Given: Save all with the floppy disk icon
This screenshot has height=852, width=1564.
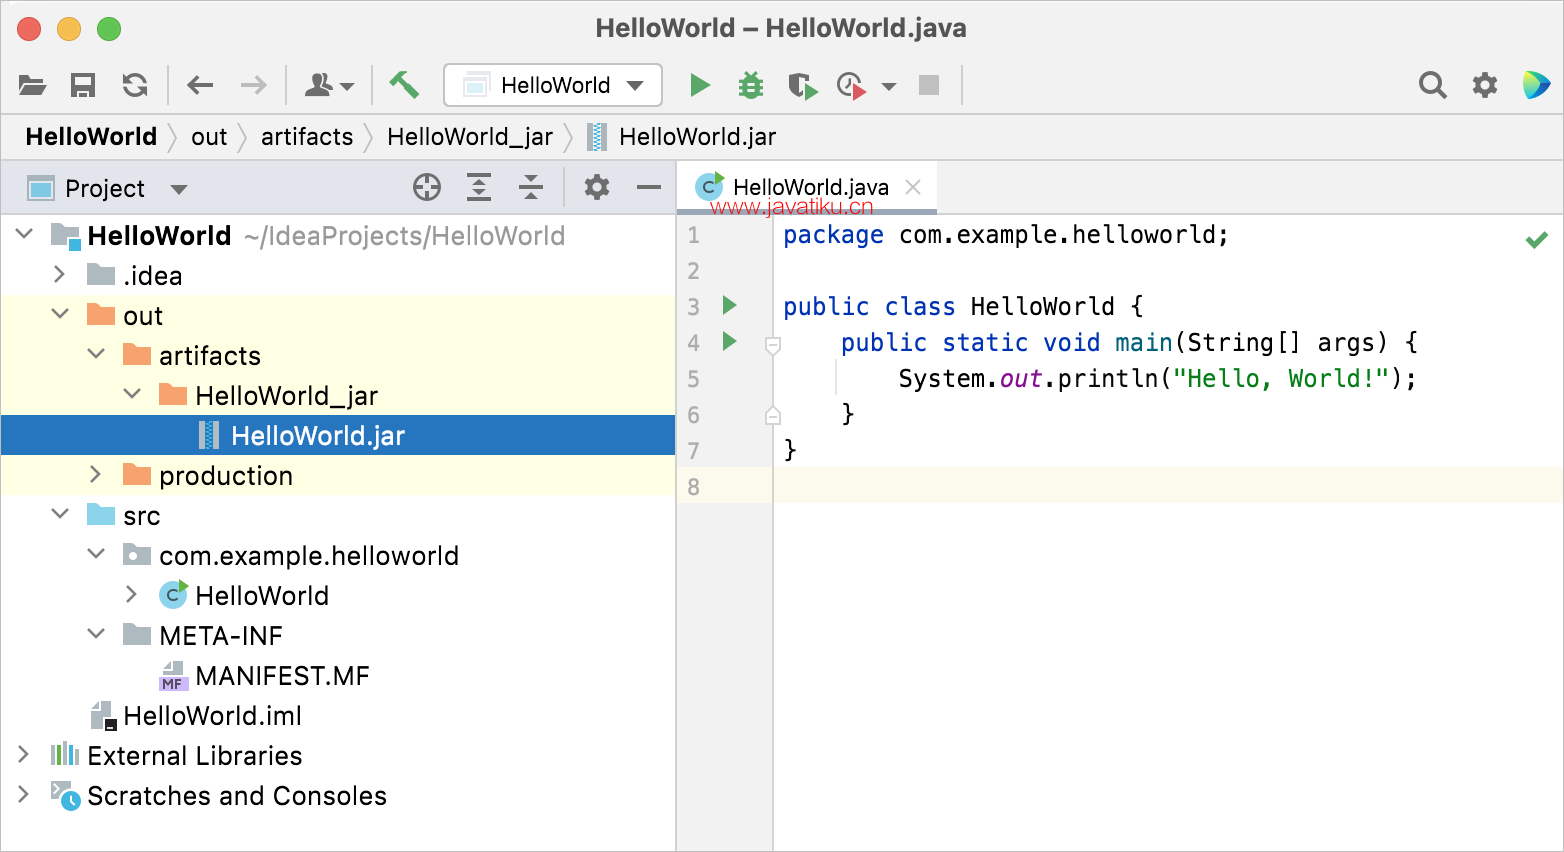Looking at the screenshot, I should coord(83,86).
